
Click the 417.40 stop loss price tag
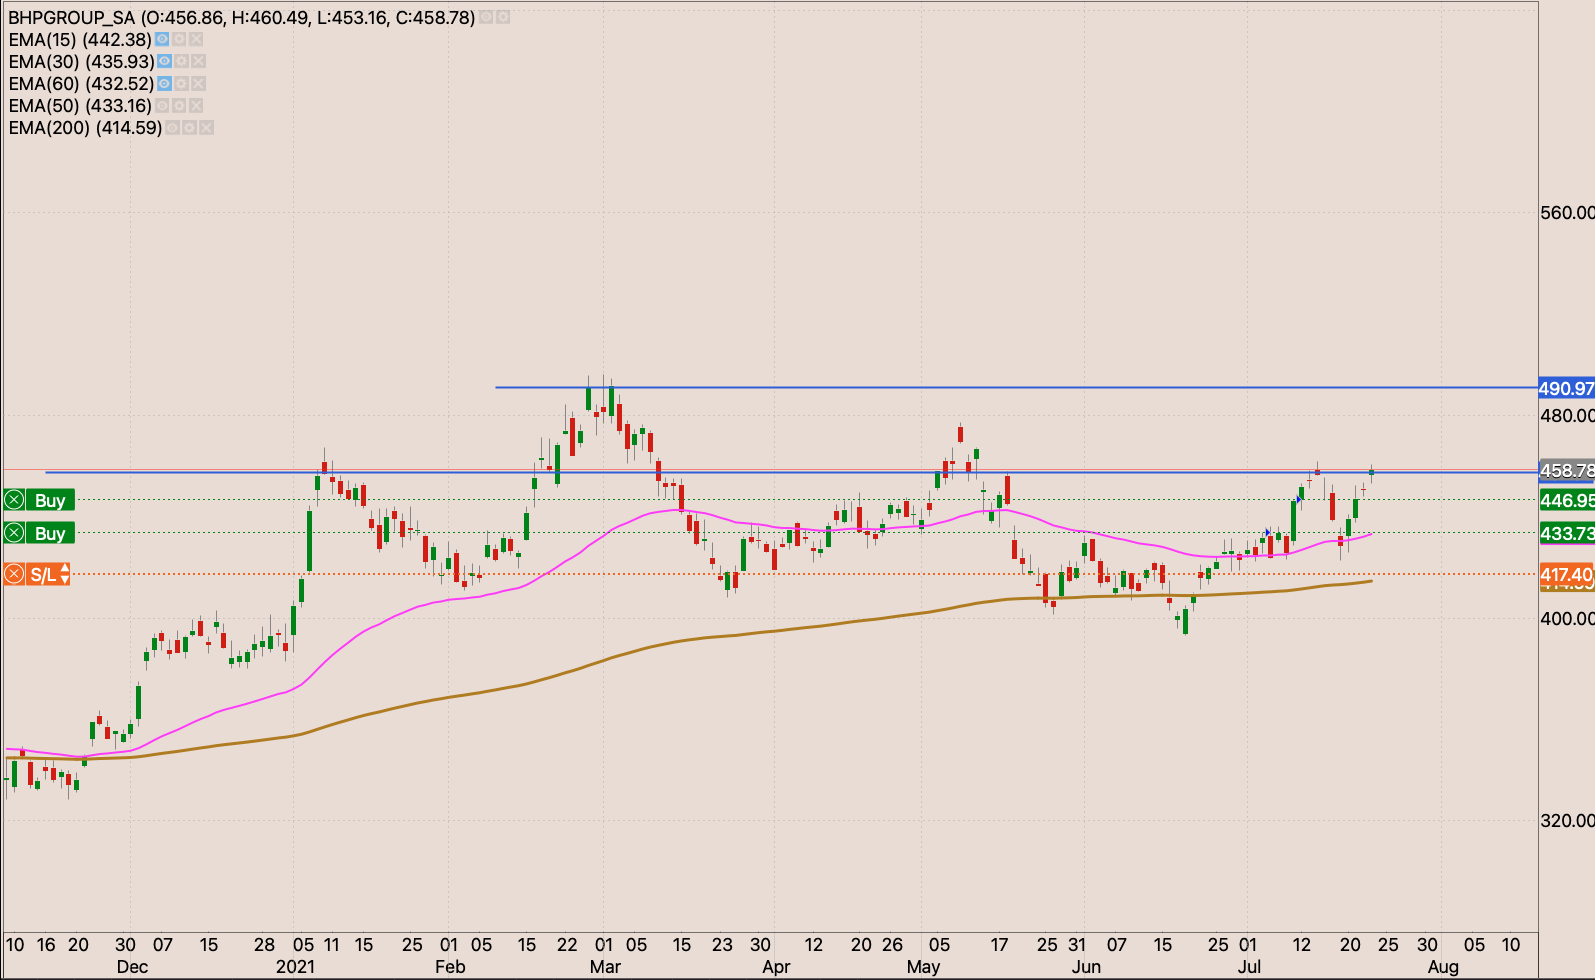[1566, 574]
